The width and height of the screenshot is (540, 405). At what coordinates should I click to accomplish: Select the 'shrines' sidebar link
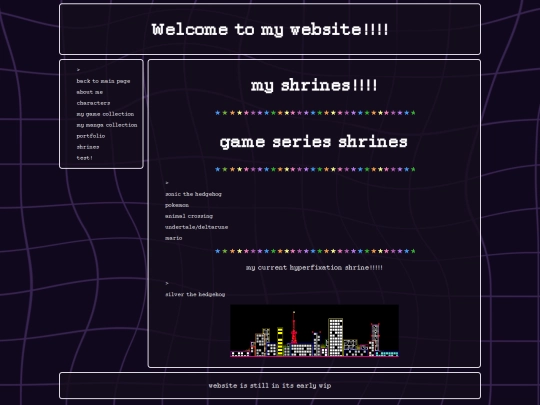coord(88,147)
